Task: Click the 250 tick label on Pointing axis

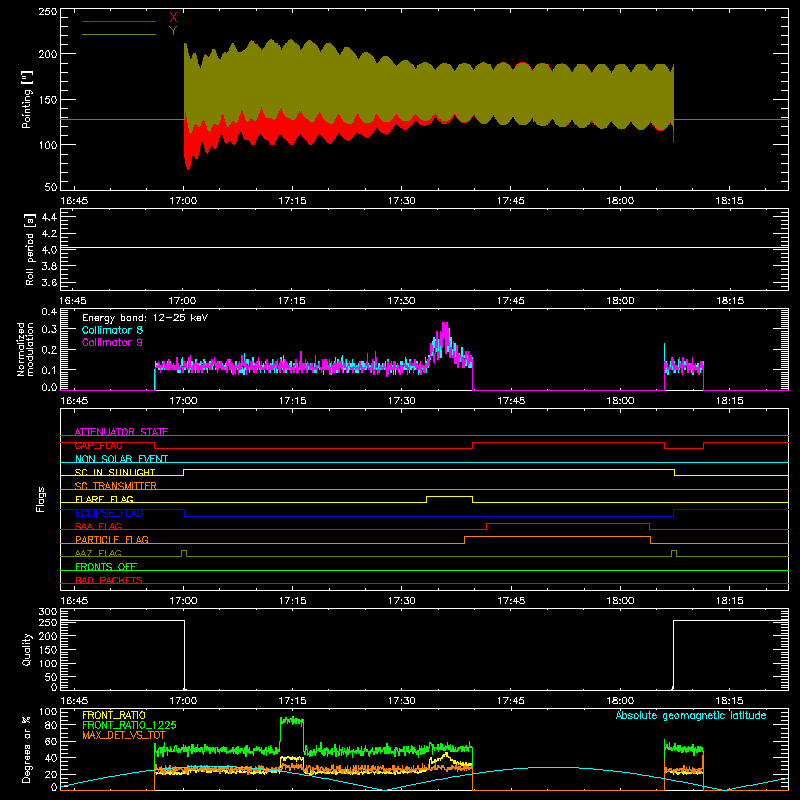Action: pos(48,11)
